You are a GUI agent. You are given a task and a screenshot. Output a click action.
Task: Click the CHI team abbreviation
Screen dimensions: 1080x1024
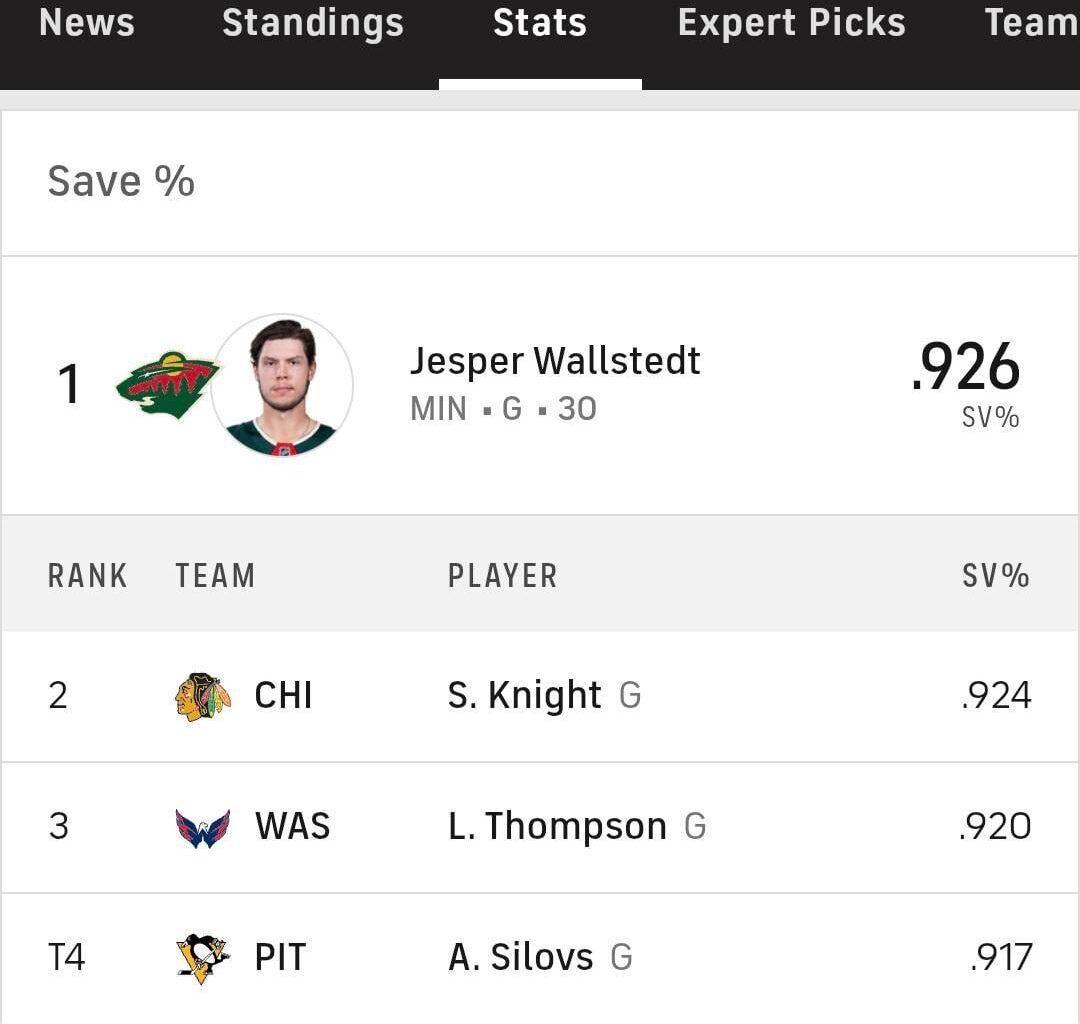284,695
